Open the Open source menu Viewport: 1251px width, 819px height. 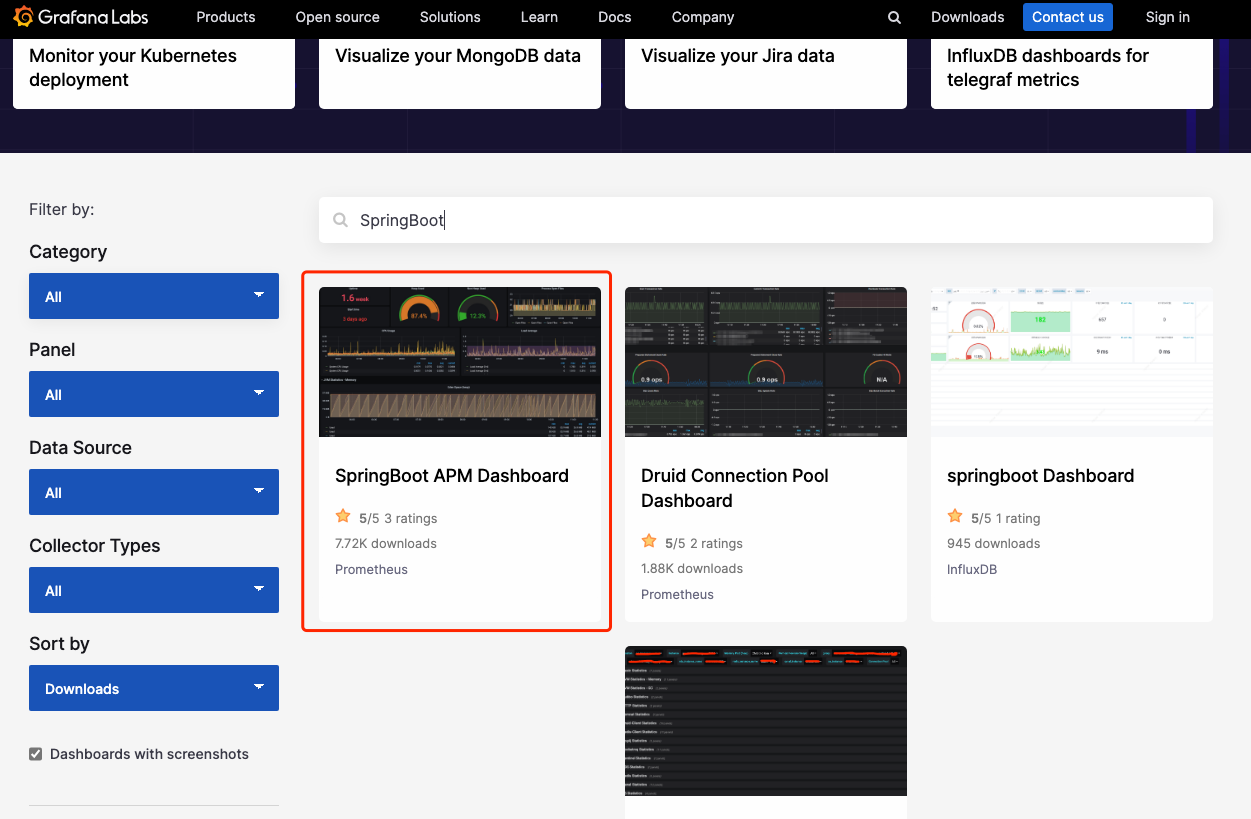[x=337, y=17]
